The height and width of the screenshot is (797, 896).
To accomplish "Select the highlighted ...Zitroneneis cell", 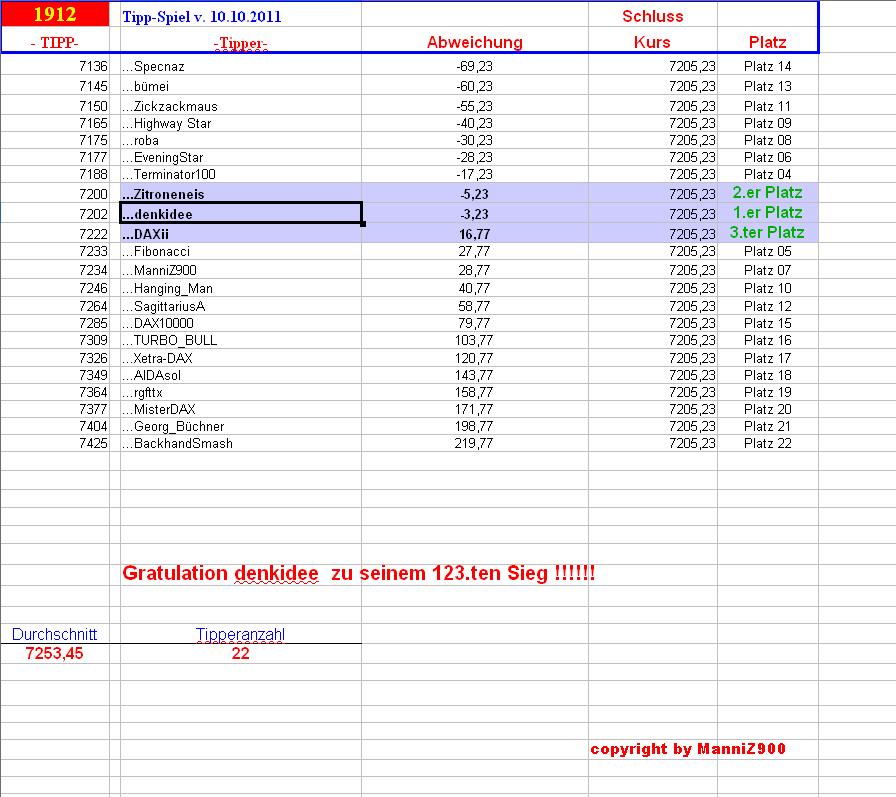I will (x=241, y=194).
